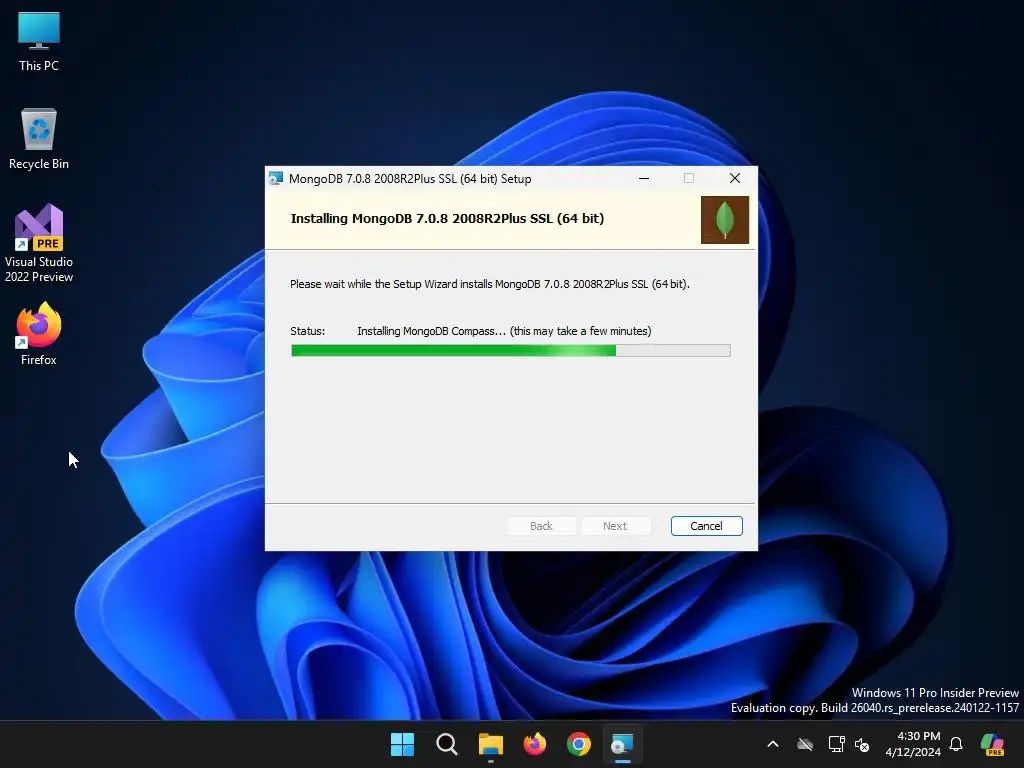
Task: Click the 'Status:' label
Action: click(x=308, y=331)
